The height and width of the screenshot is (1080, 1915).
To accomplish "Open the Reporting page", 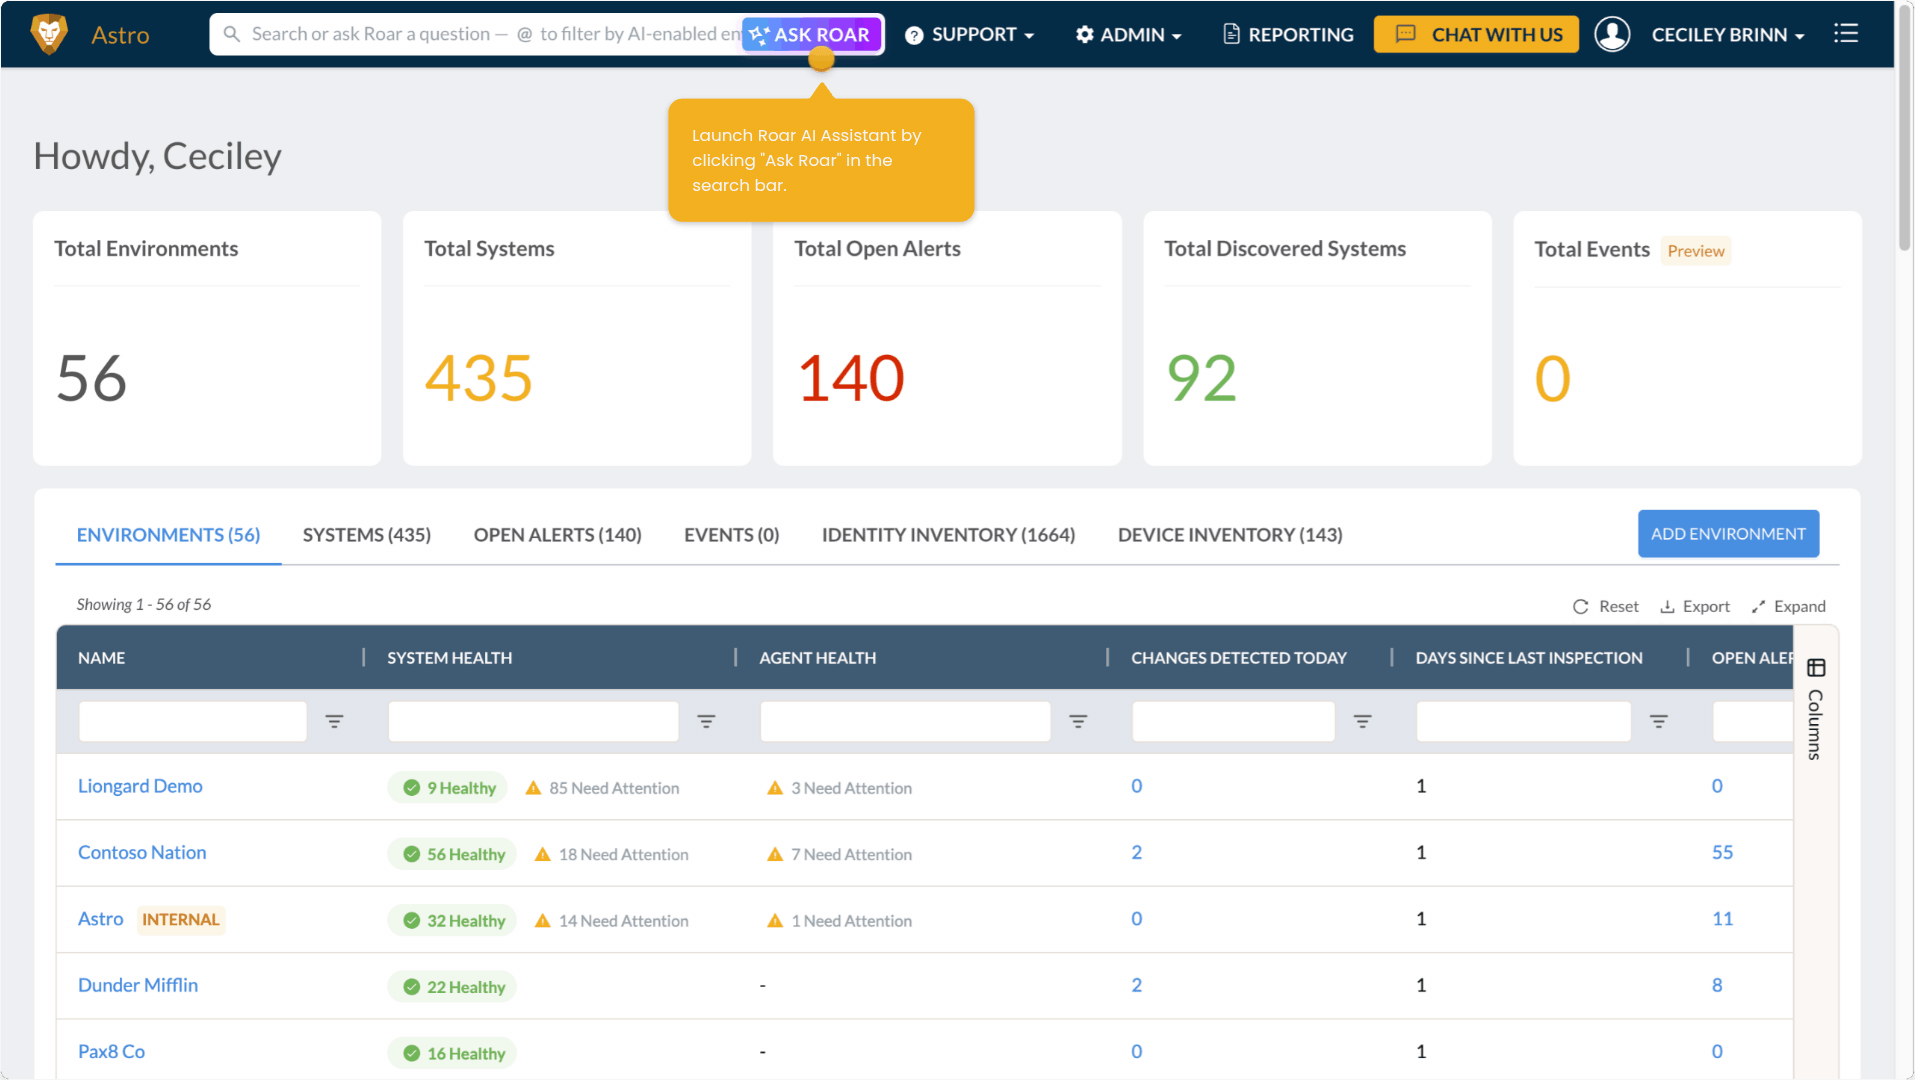I will click(x=1288, y=35).
